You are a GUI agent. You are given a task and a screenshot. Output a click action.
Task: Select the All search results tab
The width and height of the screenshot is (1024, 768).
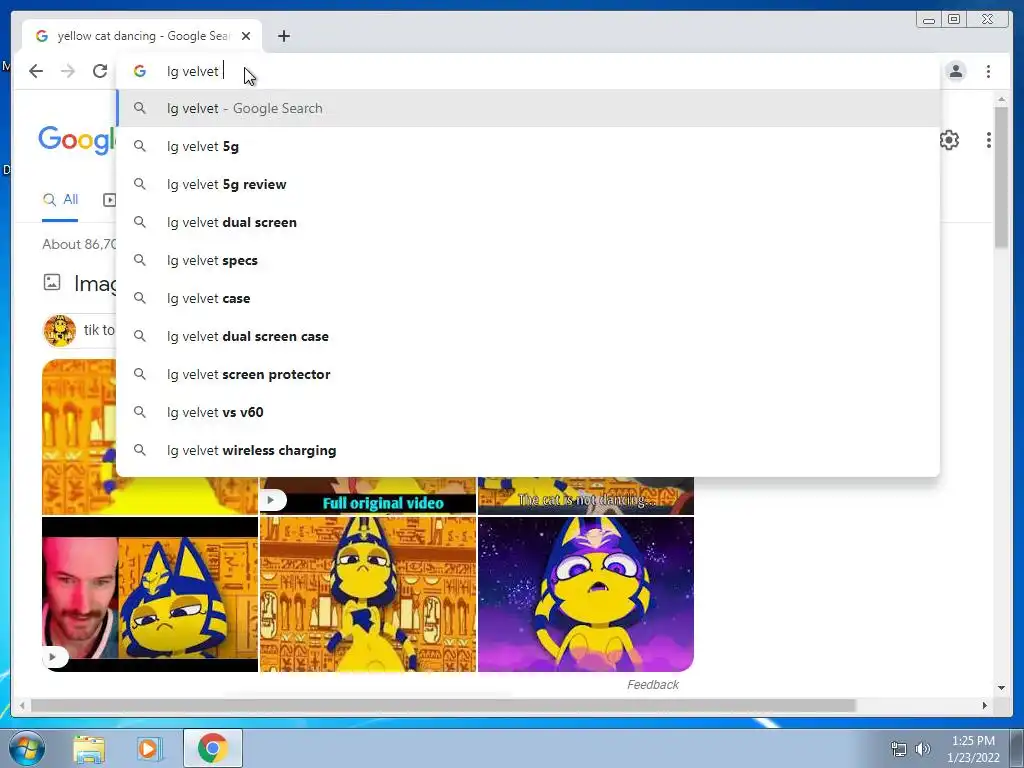point(60,200)
